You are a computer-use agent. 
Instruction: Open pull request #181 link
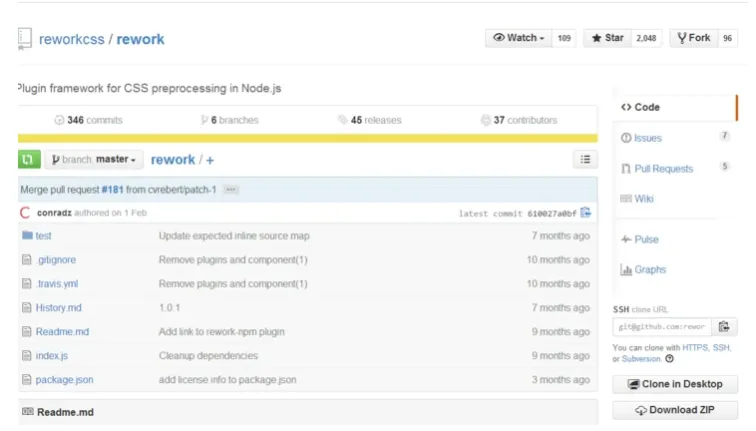coord(112,189)
